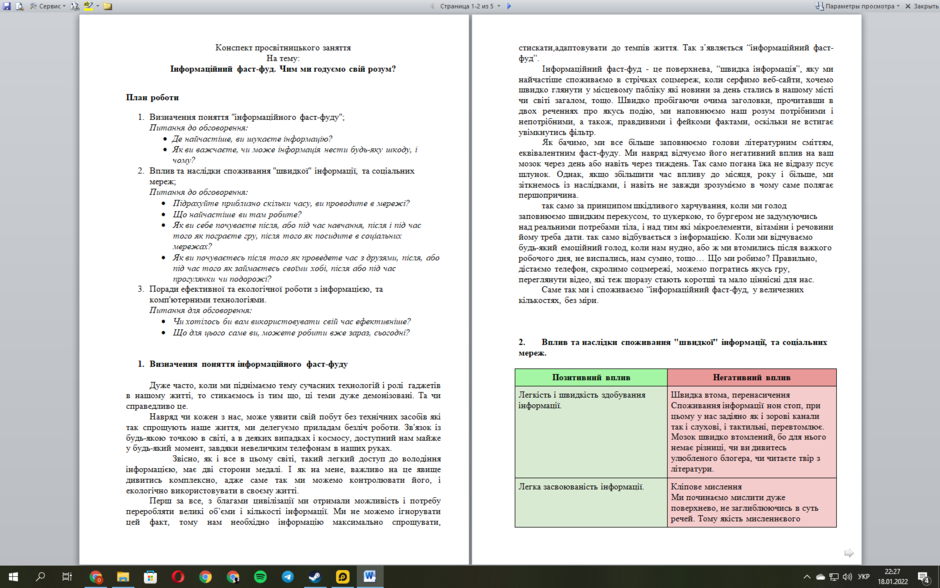Open Steam from taskbar
Image resolution: width=940 pixels, height=588 pixels.
315,577
